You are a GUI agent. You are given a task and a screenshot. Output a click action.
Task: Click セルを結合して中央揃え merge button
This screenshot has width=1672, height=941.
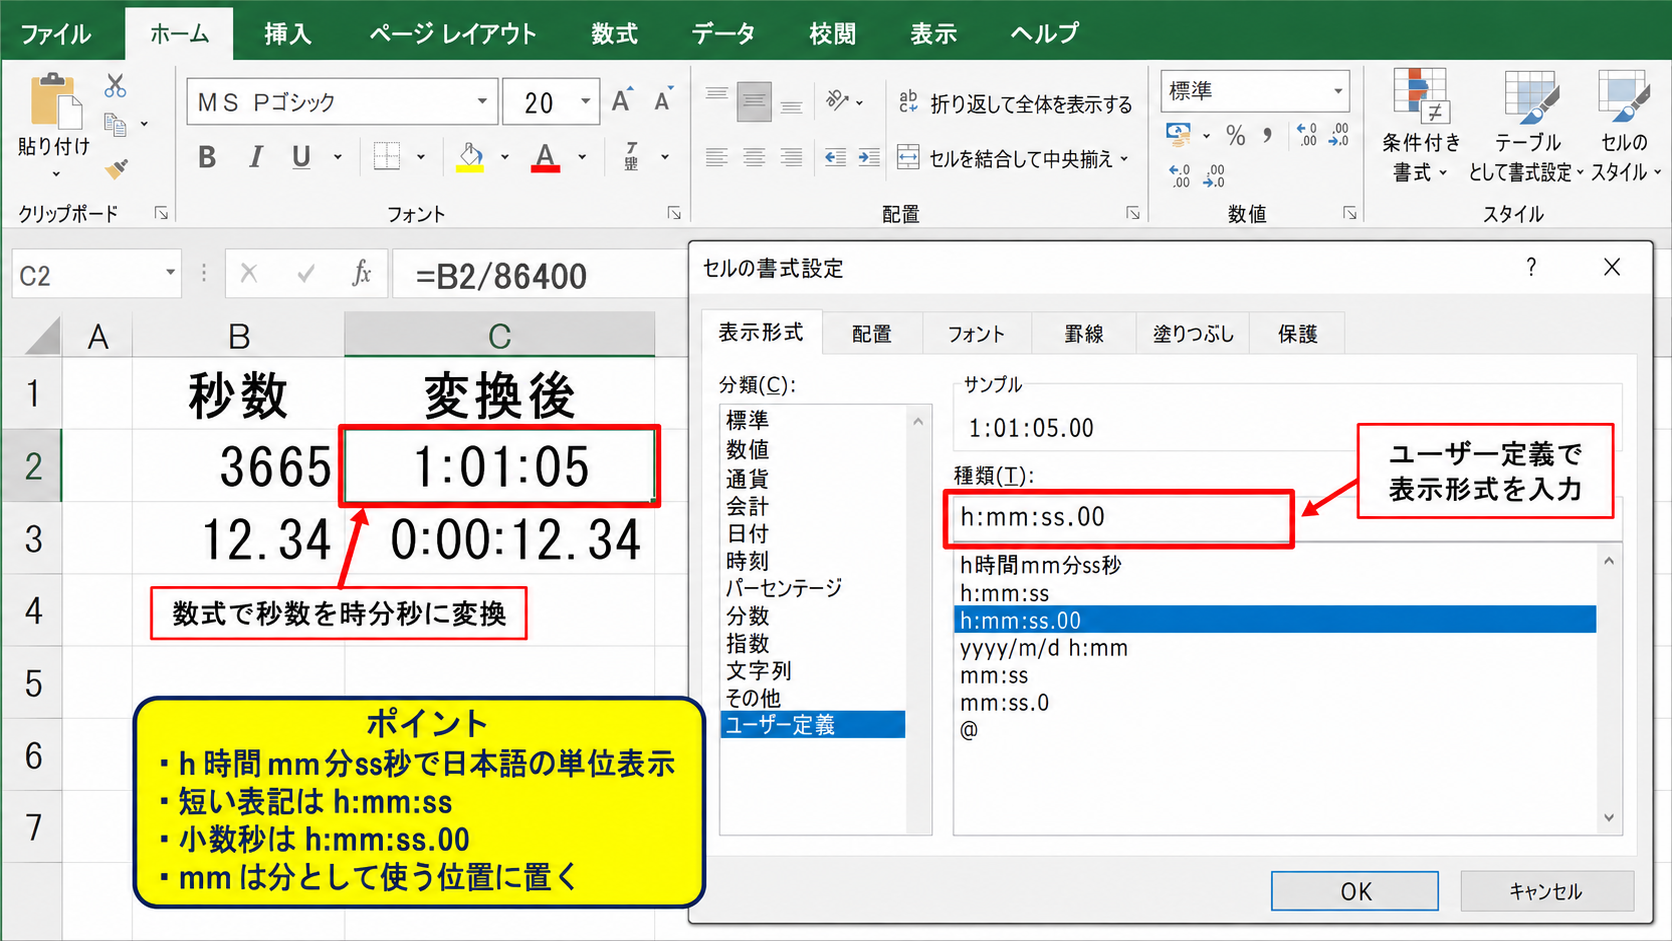pyautogui.click(x=1005, y=158)
